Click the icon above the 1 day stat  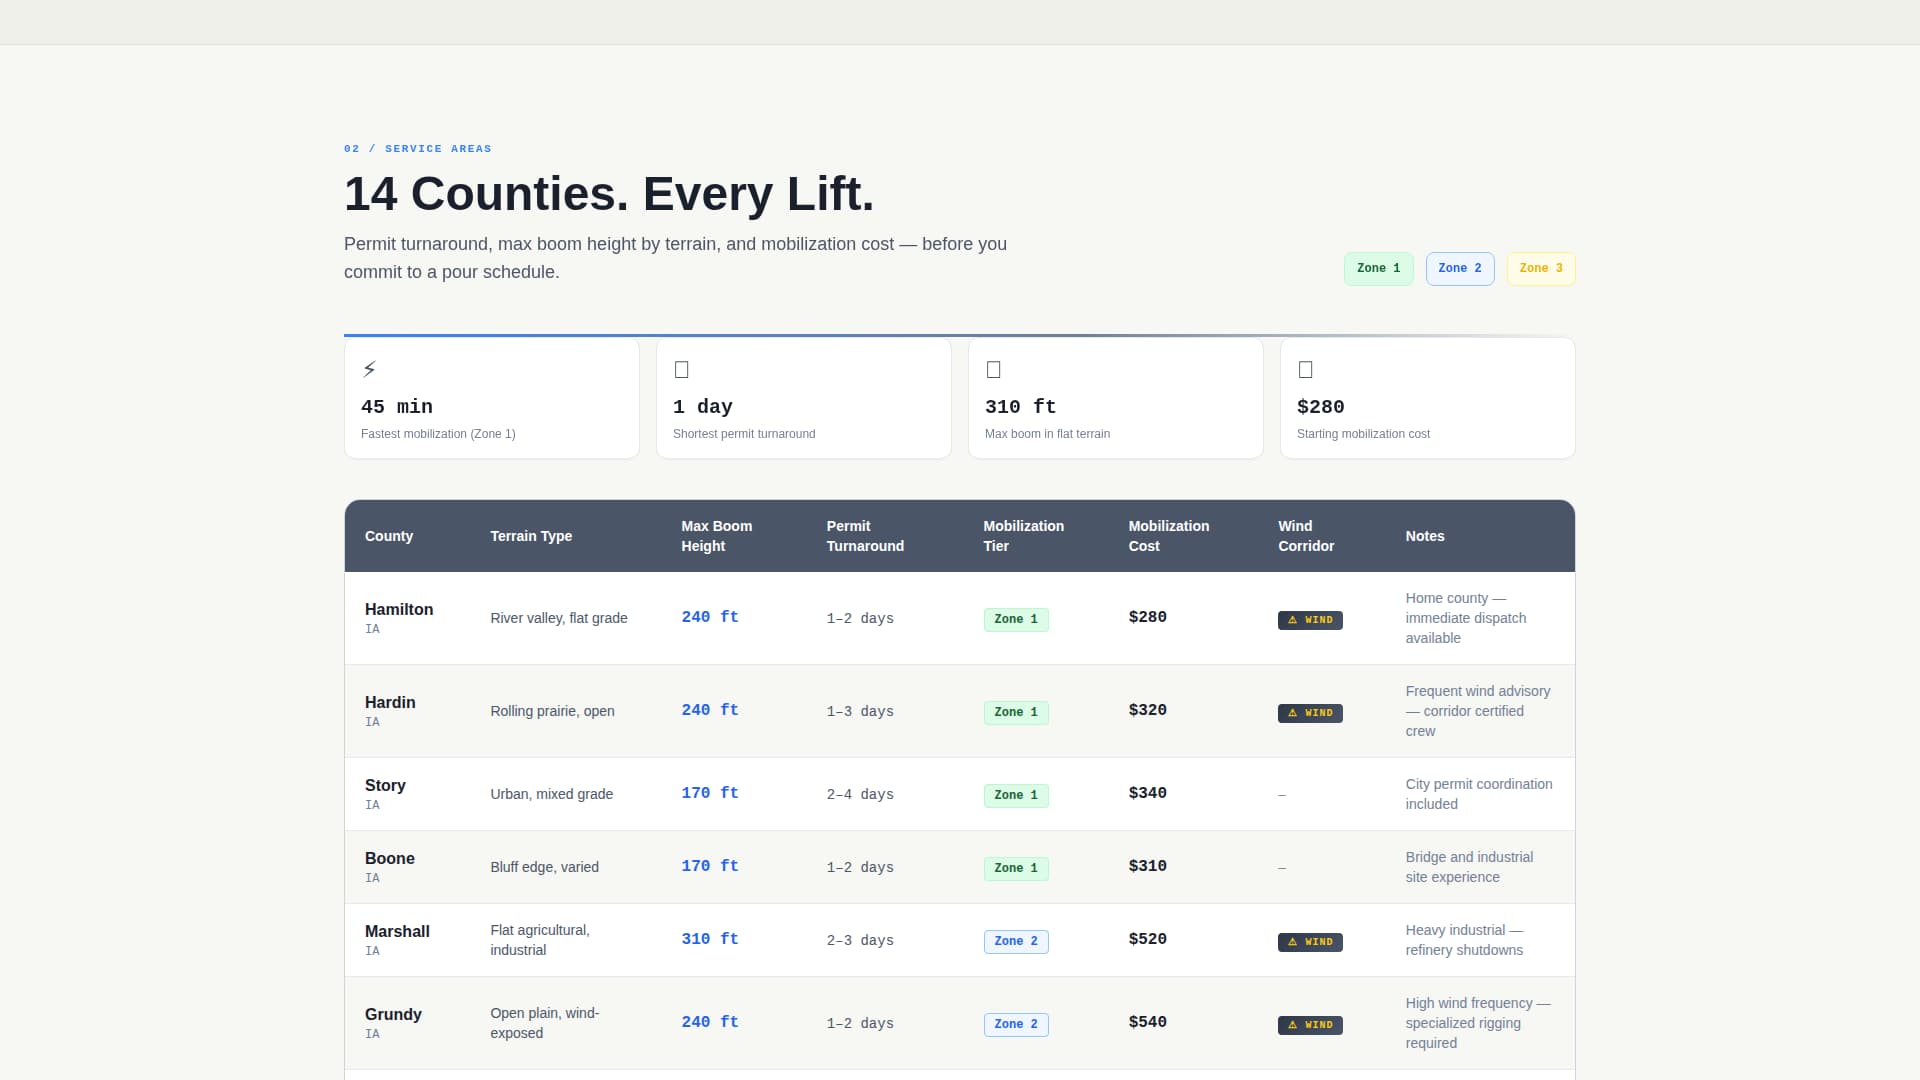(x=682, y=370)
